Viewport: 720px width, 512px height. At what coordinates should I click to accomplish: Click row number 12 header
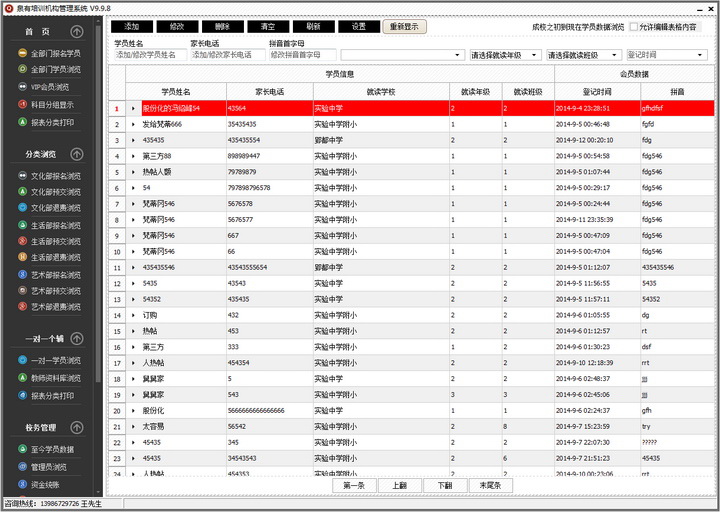tap(117, 283)
